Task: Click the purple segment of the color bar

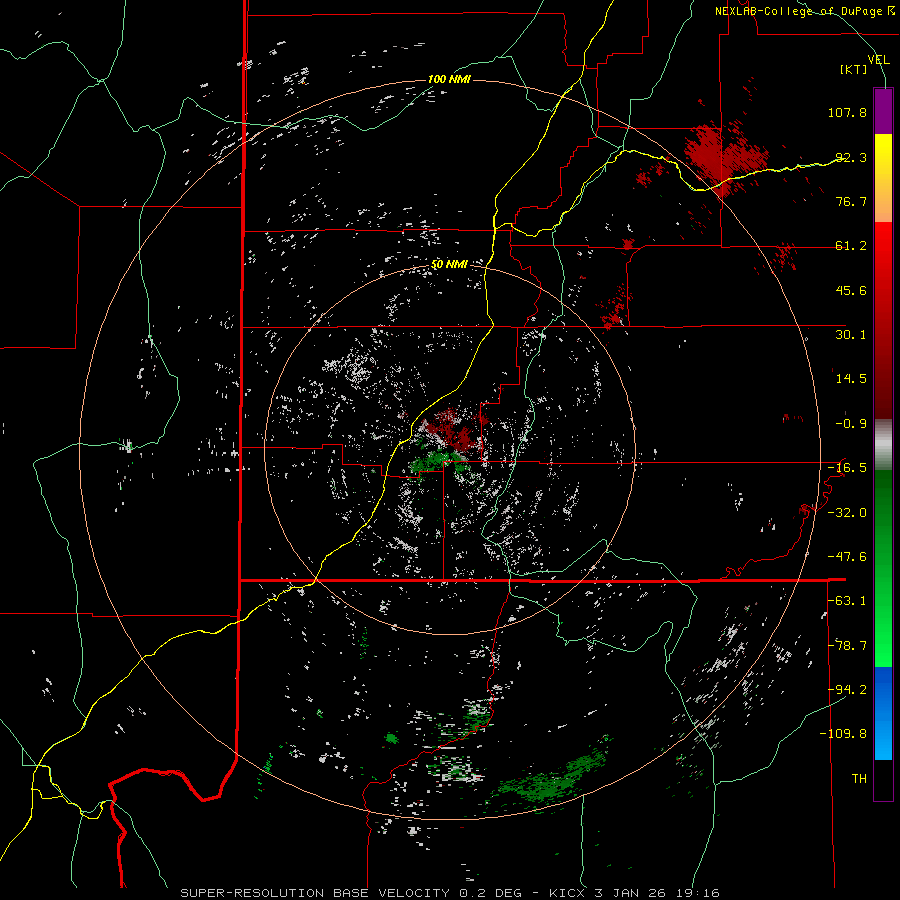Action: coord(883,111)
